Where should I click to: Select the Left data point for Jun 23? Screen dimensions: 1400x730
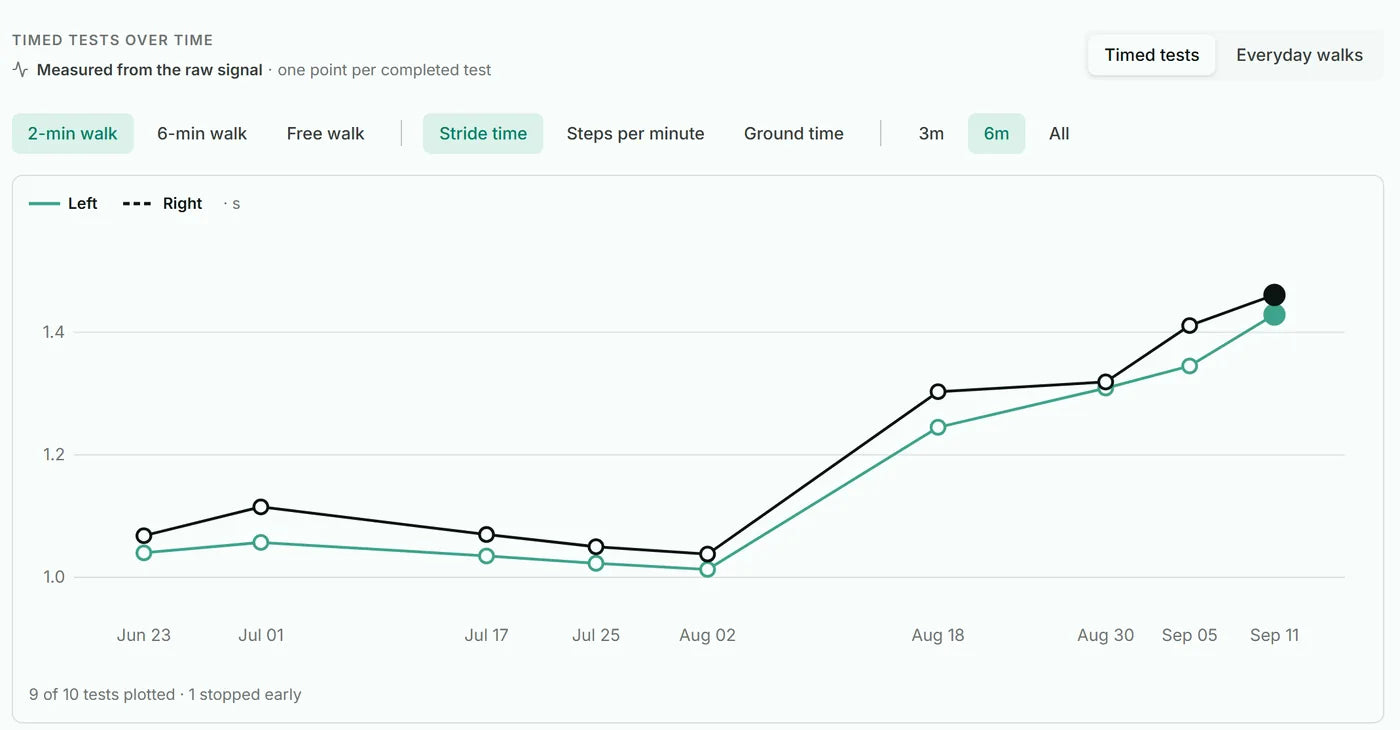(144, 553)
